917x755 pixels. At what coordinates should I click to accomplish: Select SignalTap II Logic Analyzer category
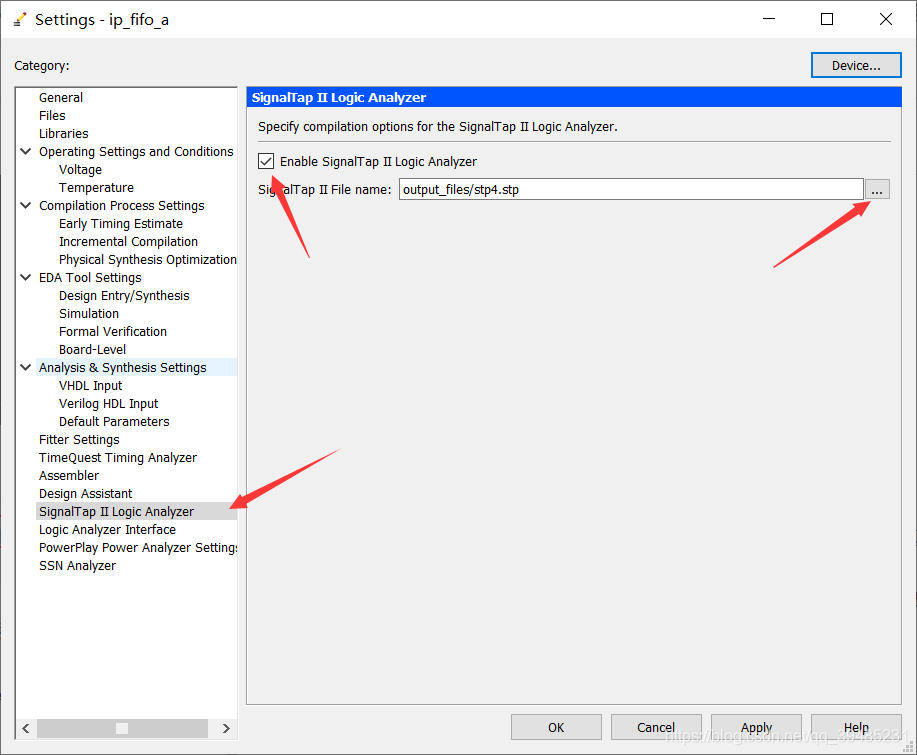click(x=116, y=512)
